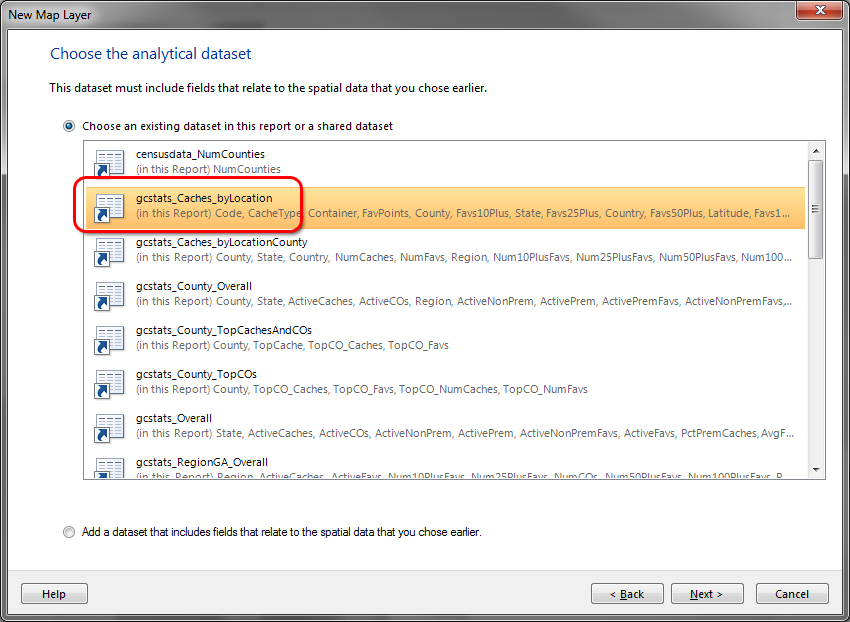Click the censusdata_NumCounties dataset icon
Image resolution: width=850 pixels, height=622 pixels.
click(x=109, y=162)
